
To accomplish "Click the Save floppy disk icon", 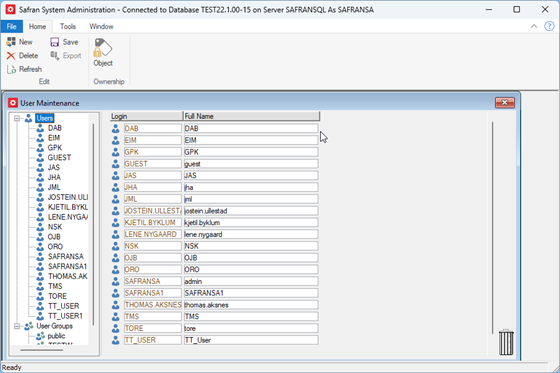I will 55,42.
